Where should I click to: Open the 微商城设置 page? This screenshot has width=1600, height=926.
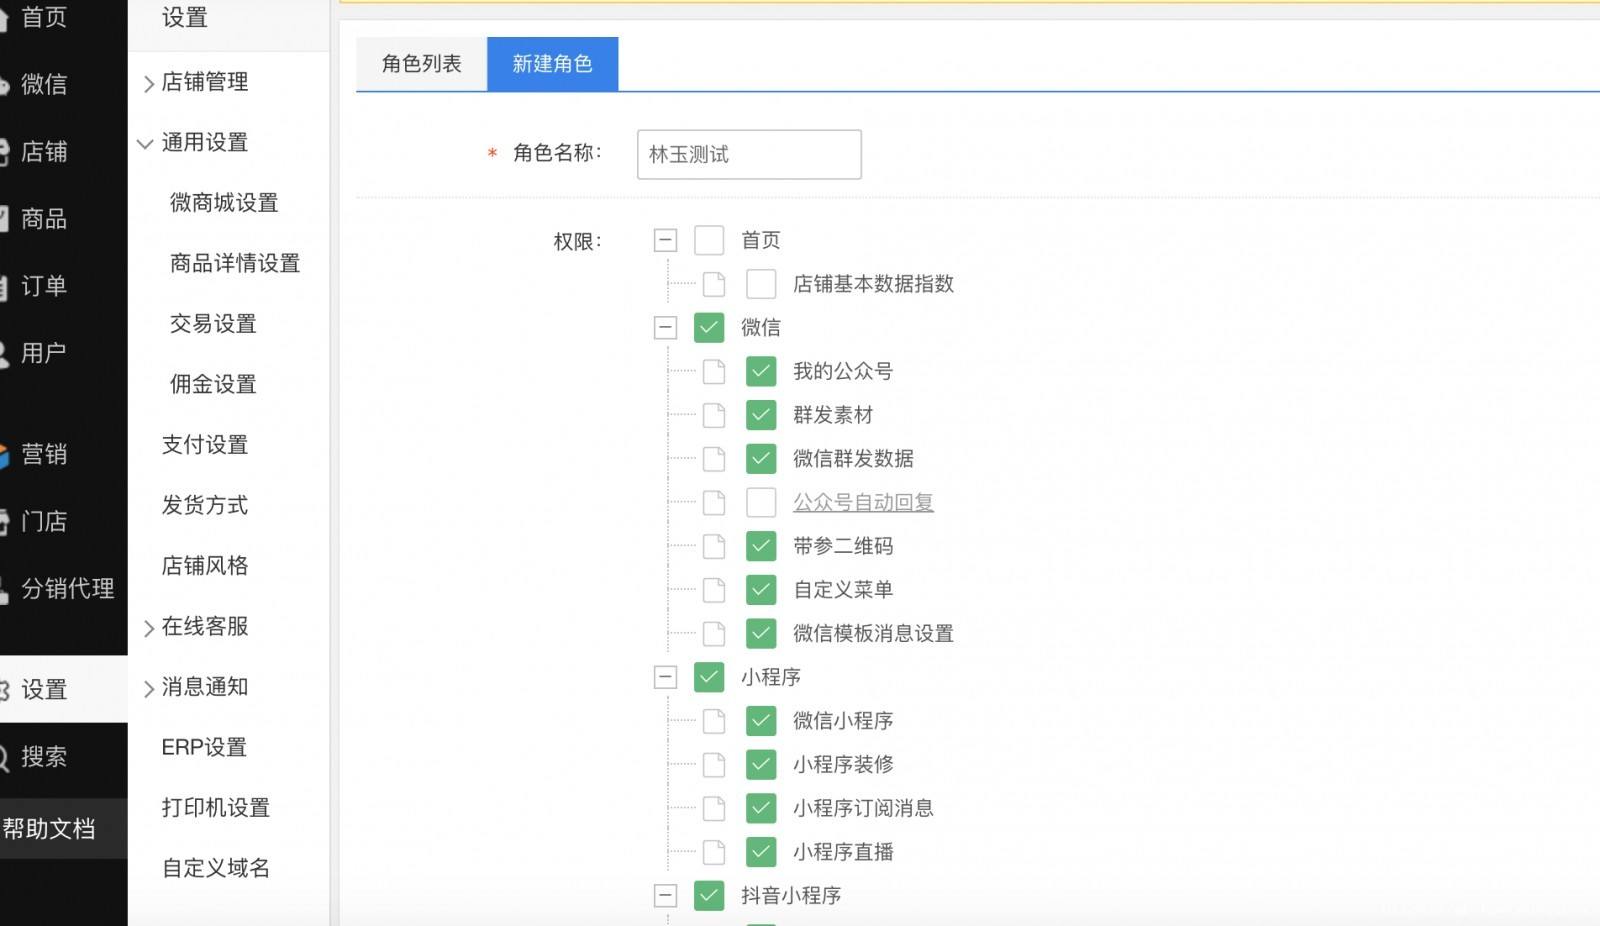[x=224, y=203]
